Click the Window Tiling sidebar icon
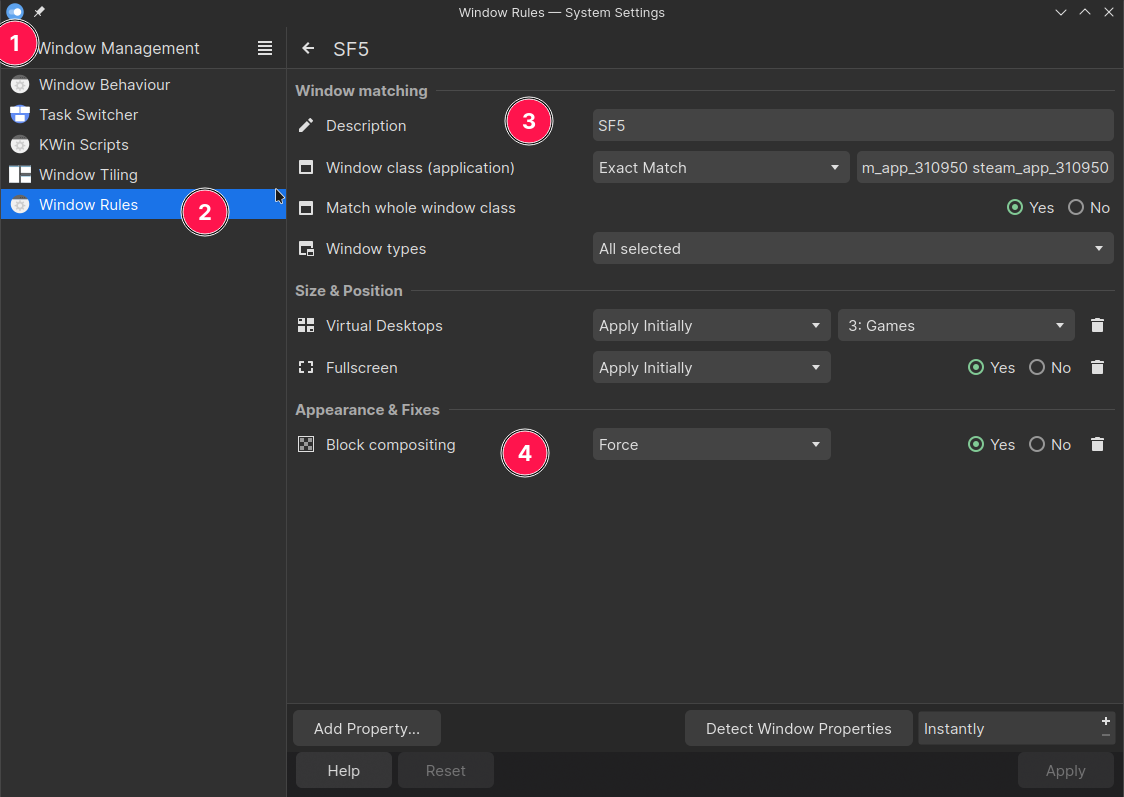The width and height of the screenshot is (1124, 797). [20, 175]
